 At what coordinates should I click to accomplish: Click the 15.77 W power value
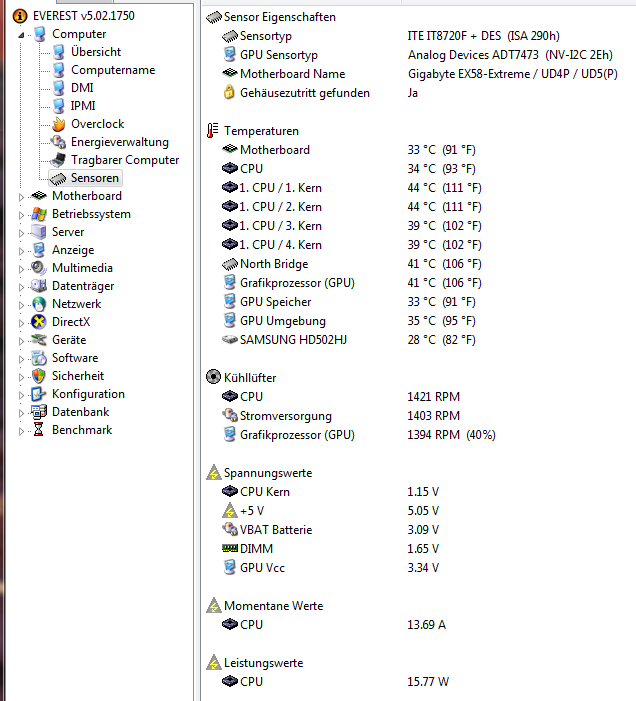[x=428, y=681]
